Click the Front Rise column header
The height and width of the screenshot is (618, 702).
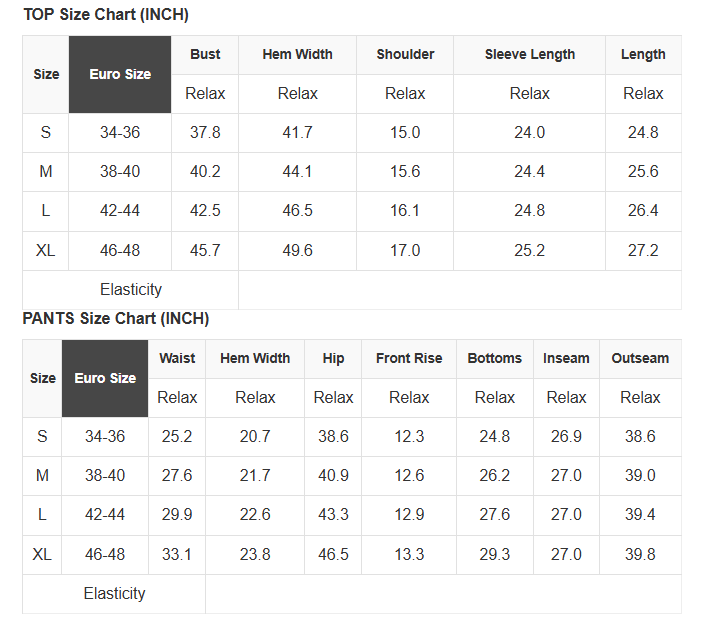409,358
